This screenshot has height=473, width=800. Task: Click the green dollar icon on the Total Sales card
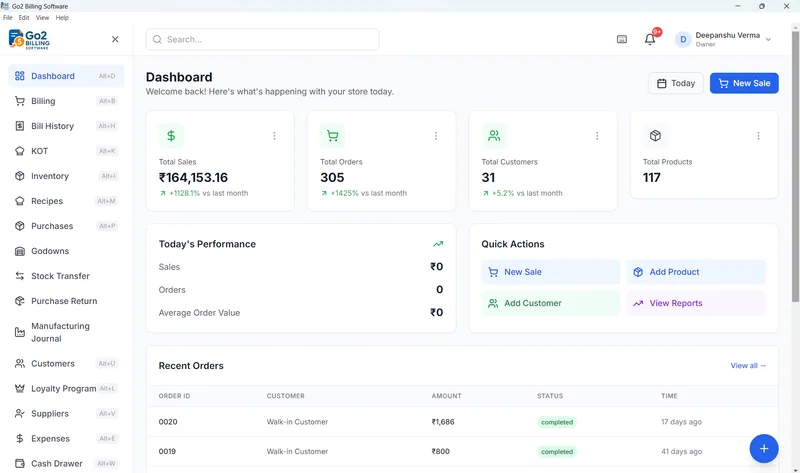point(171,136)
